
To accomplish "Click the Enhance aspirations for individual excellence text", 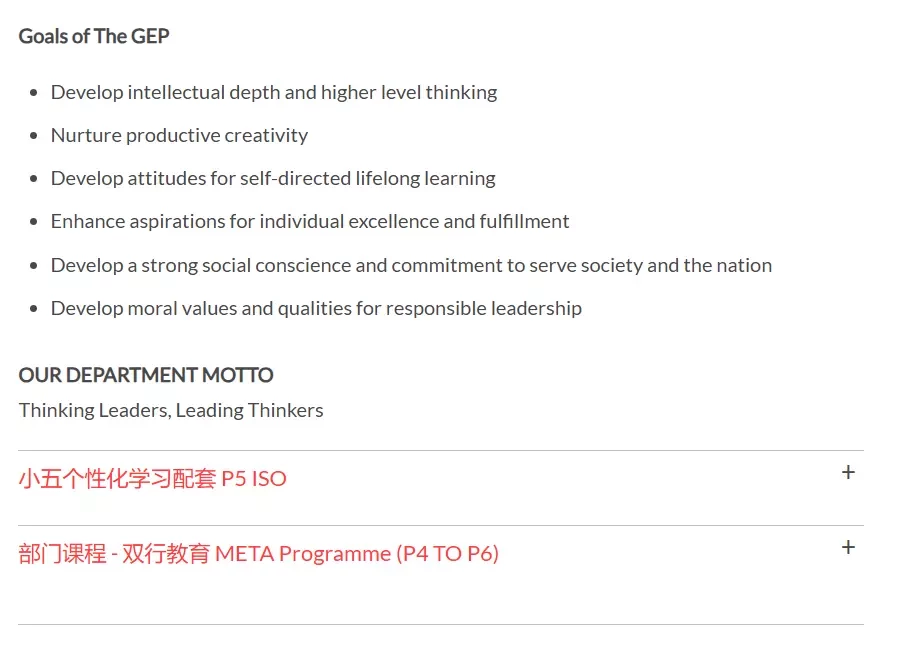I will click(310, 221).
